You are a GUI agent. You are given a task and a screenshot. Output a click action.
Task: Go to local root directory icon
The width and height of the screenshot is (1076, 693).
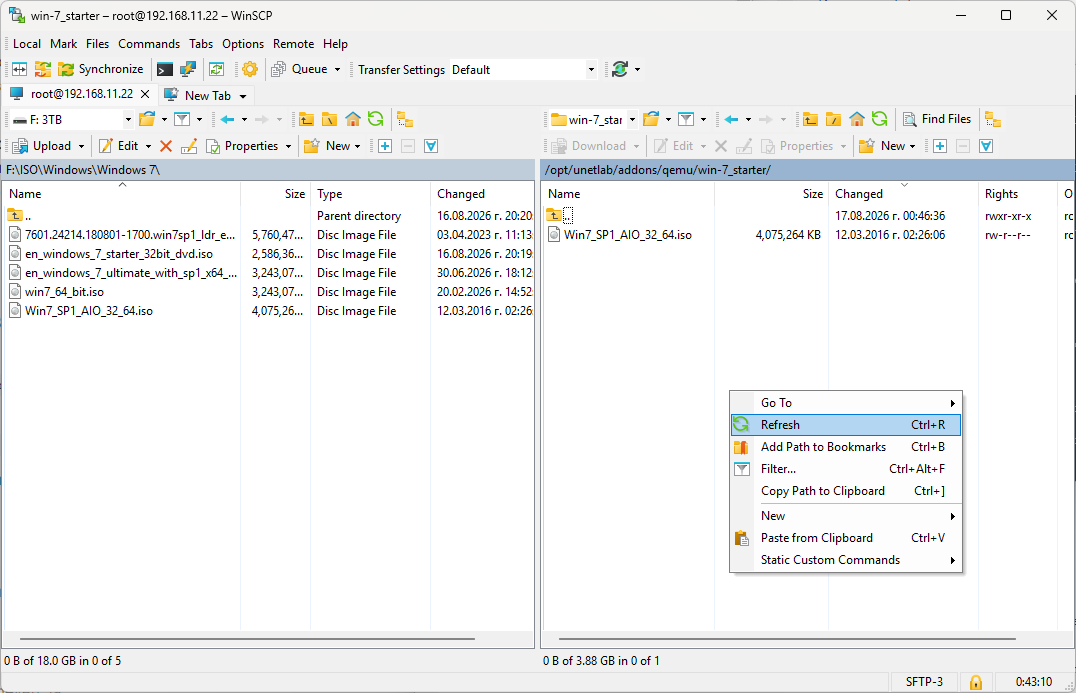329,120
